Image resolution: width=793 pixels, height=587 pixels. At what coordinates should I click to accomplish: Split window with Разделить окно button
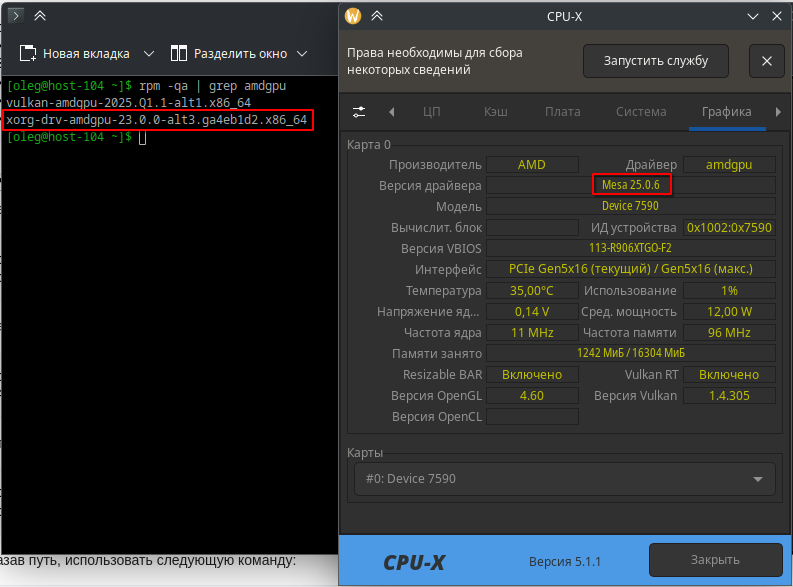[x=229, y=54]
